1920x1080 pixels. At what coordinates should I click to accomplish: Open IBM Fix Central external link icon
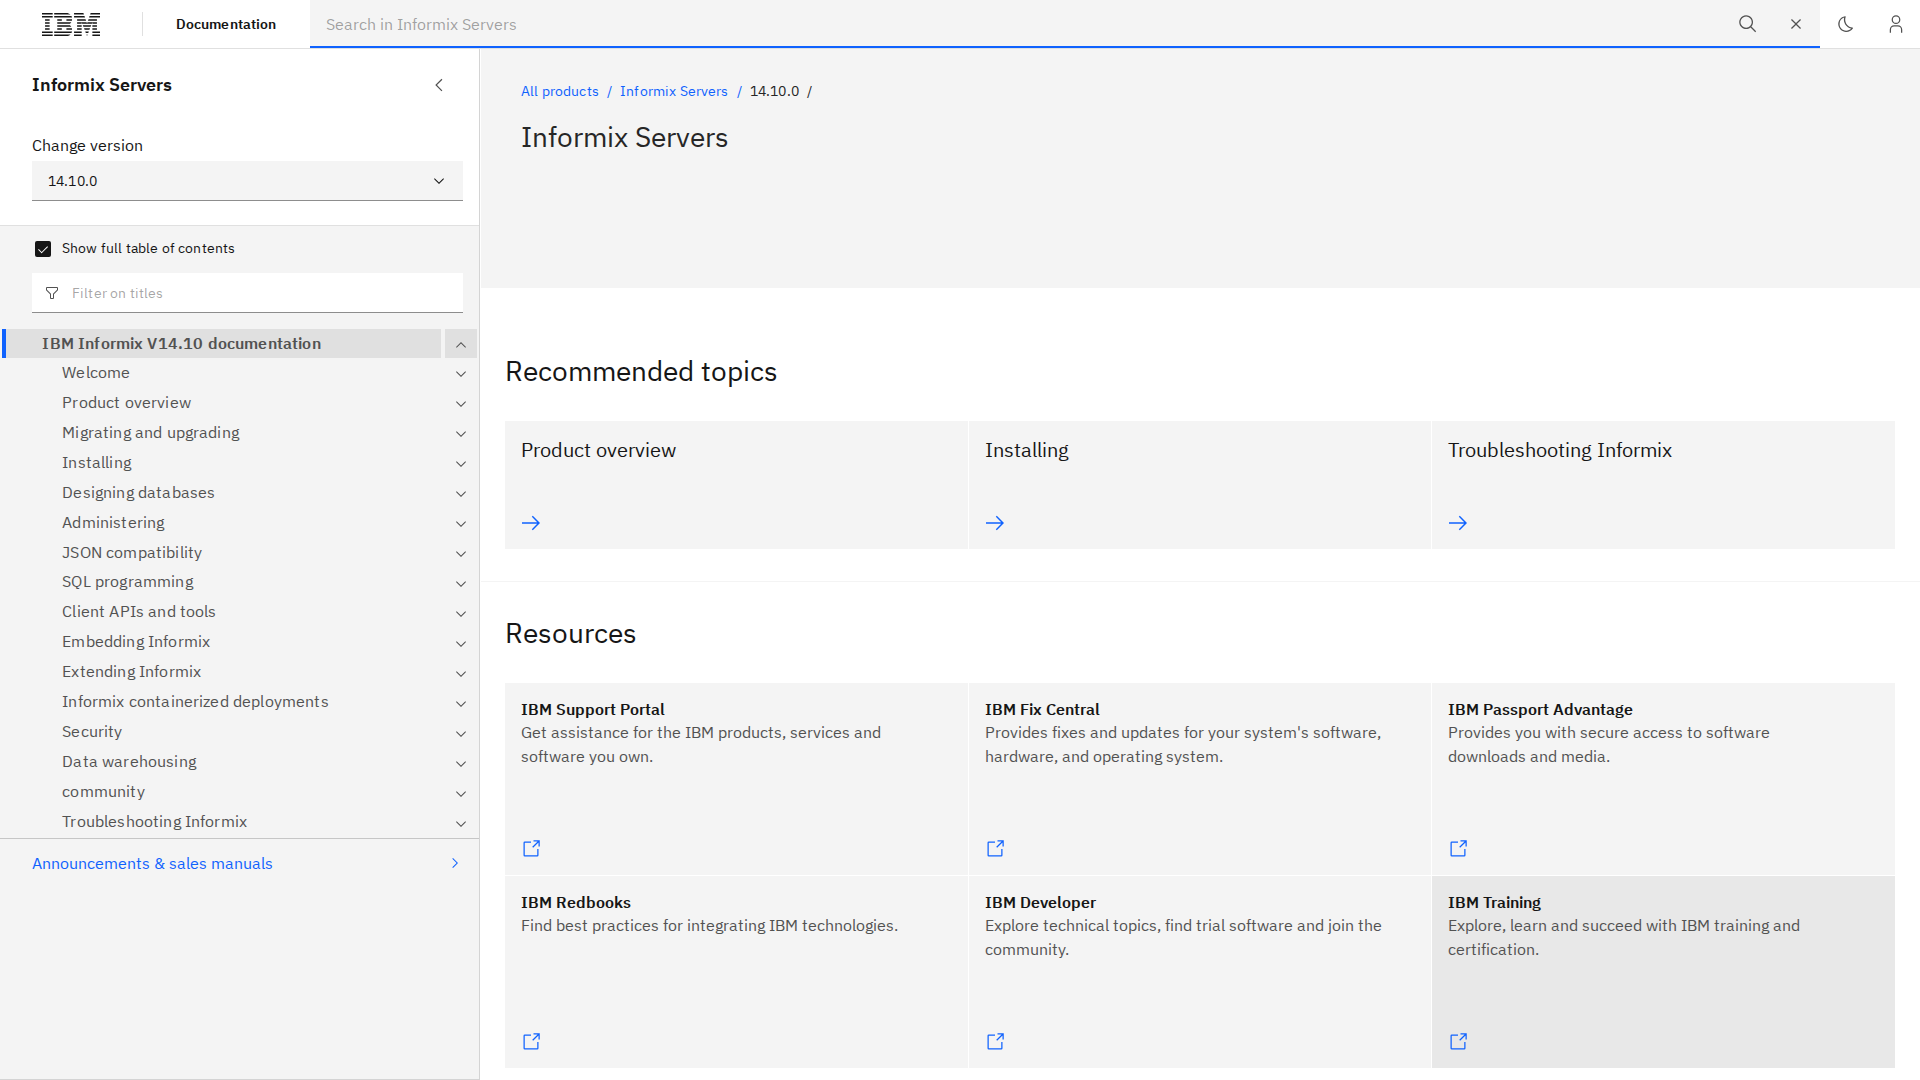click(995, 848)
